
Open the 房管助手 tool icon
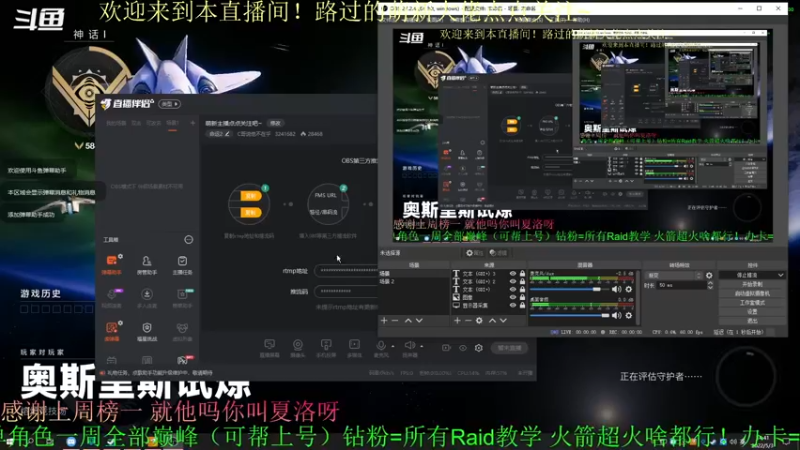click(147, 265)
